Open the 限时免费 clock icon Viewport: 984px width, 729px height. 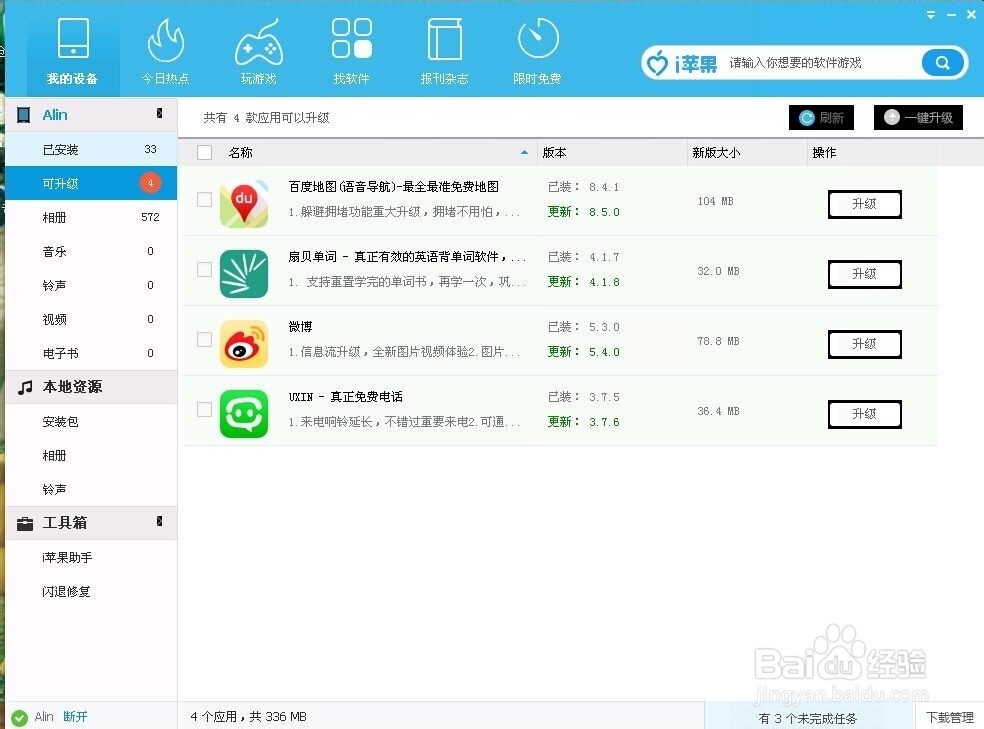[x=538, y=38]
